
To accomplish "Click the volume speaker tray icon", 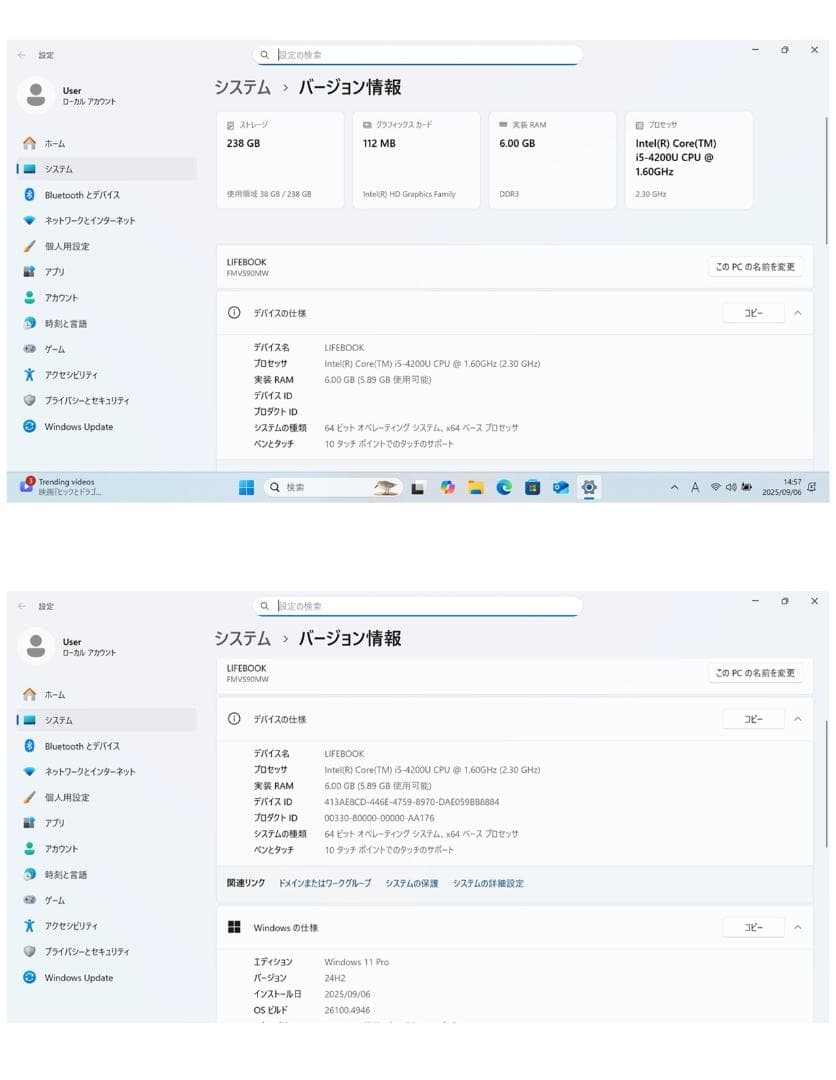I will point(731,487).
